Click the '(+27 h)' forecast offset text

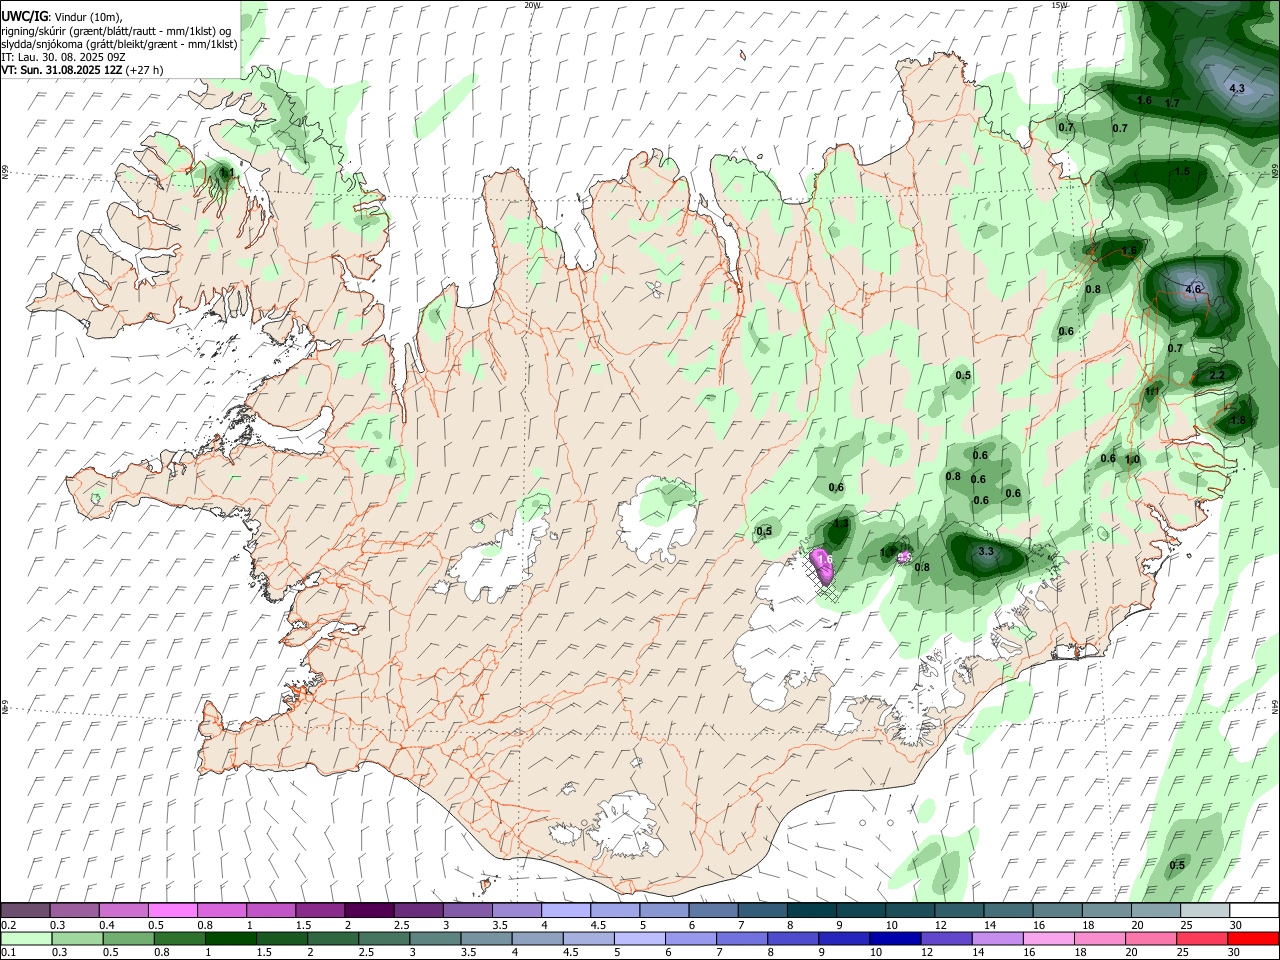click(x=145, y=70)
